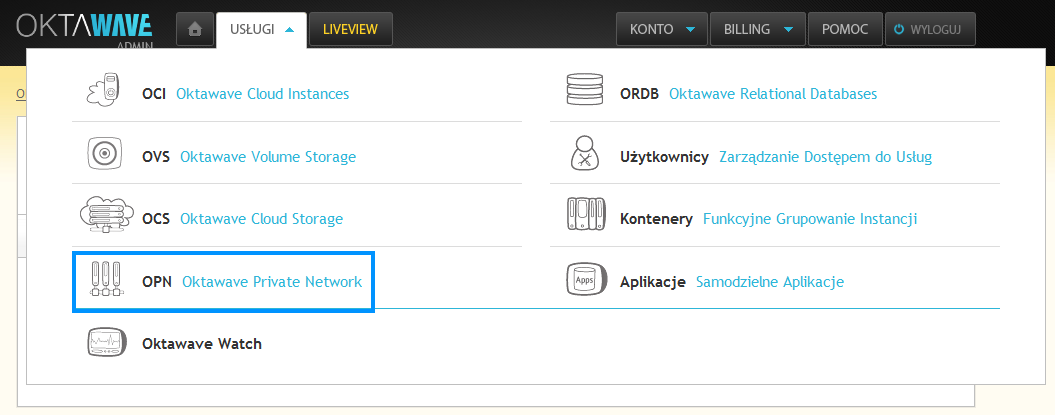The width and height of the screenshot is (1055, 415).
Task: Click the ORDB label
Action: point(639,94)
